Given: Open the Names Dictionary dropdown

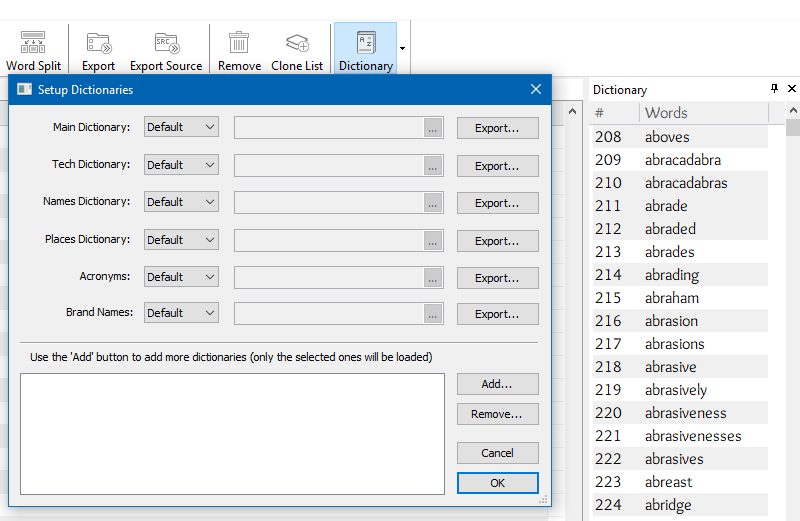Looking at the screenshot, I should (181, 202).
